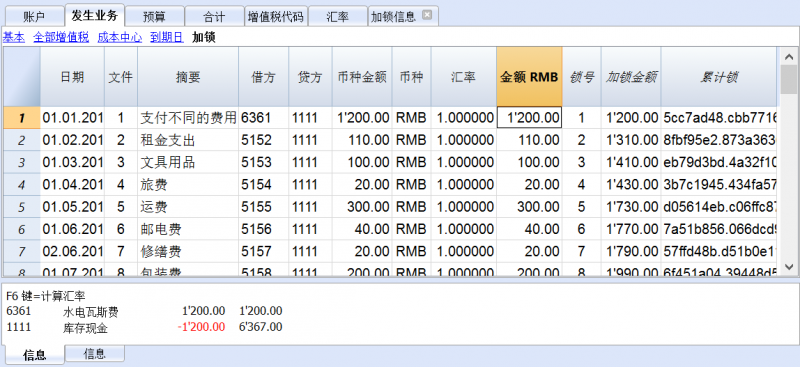This screenshot has height=367, width=800.
Task: Click the 币种 column header
Action: coord(411,77)
